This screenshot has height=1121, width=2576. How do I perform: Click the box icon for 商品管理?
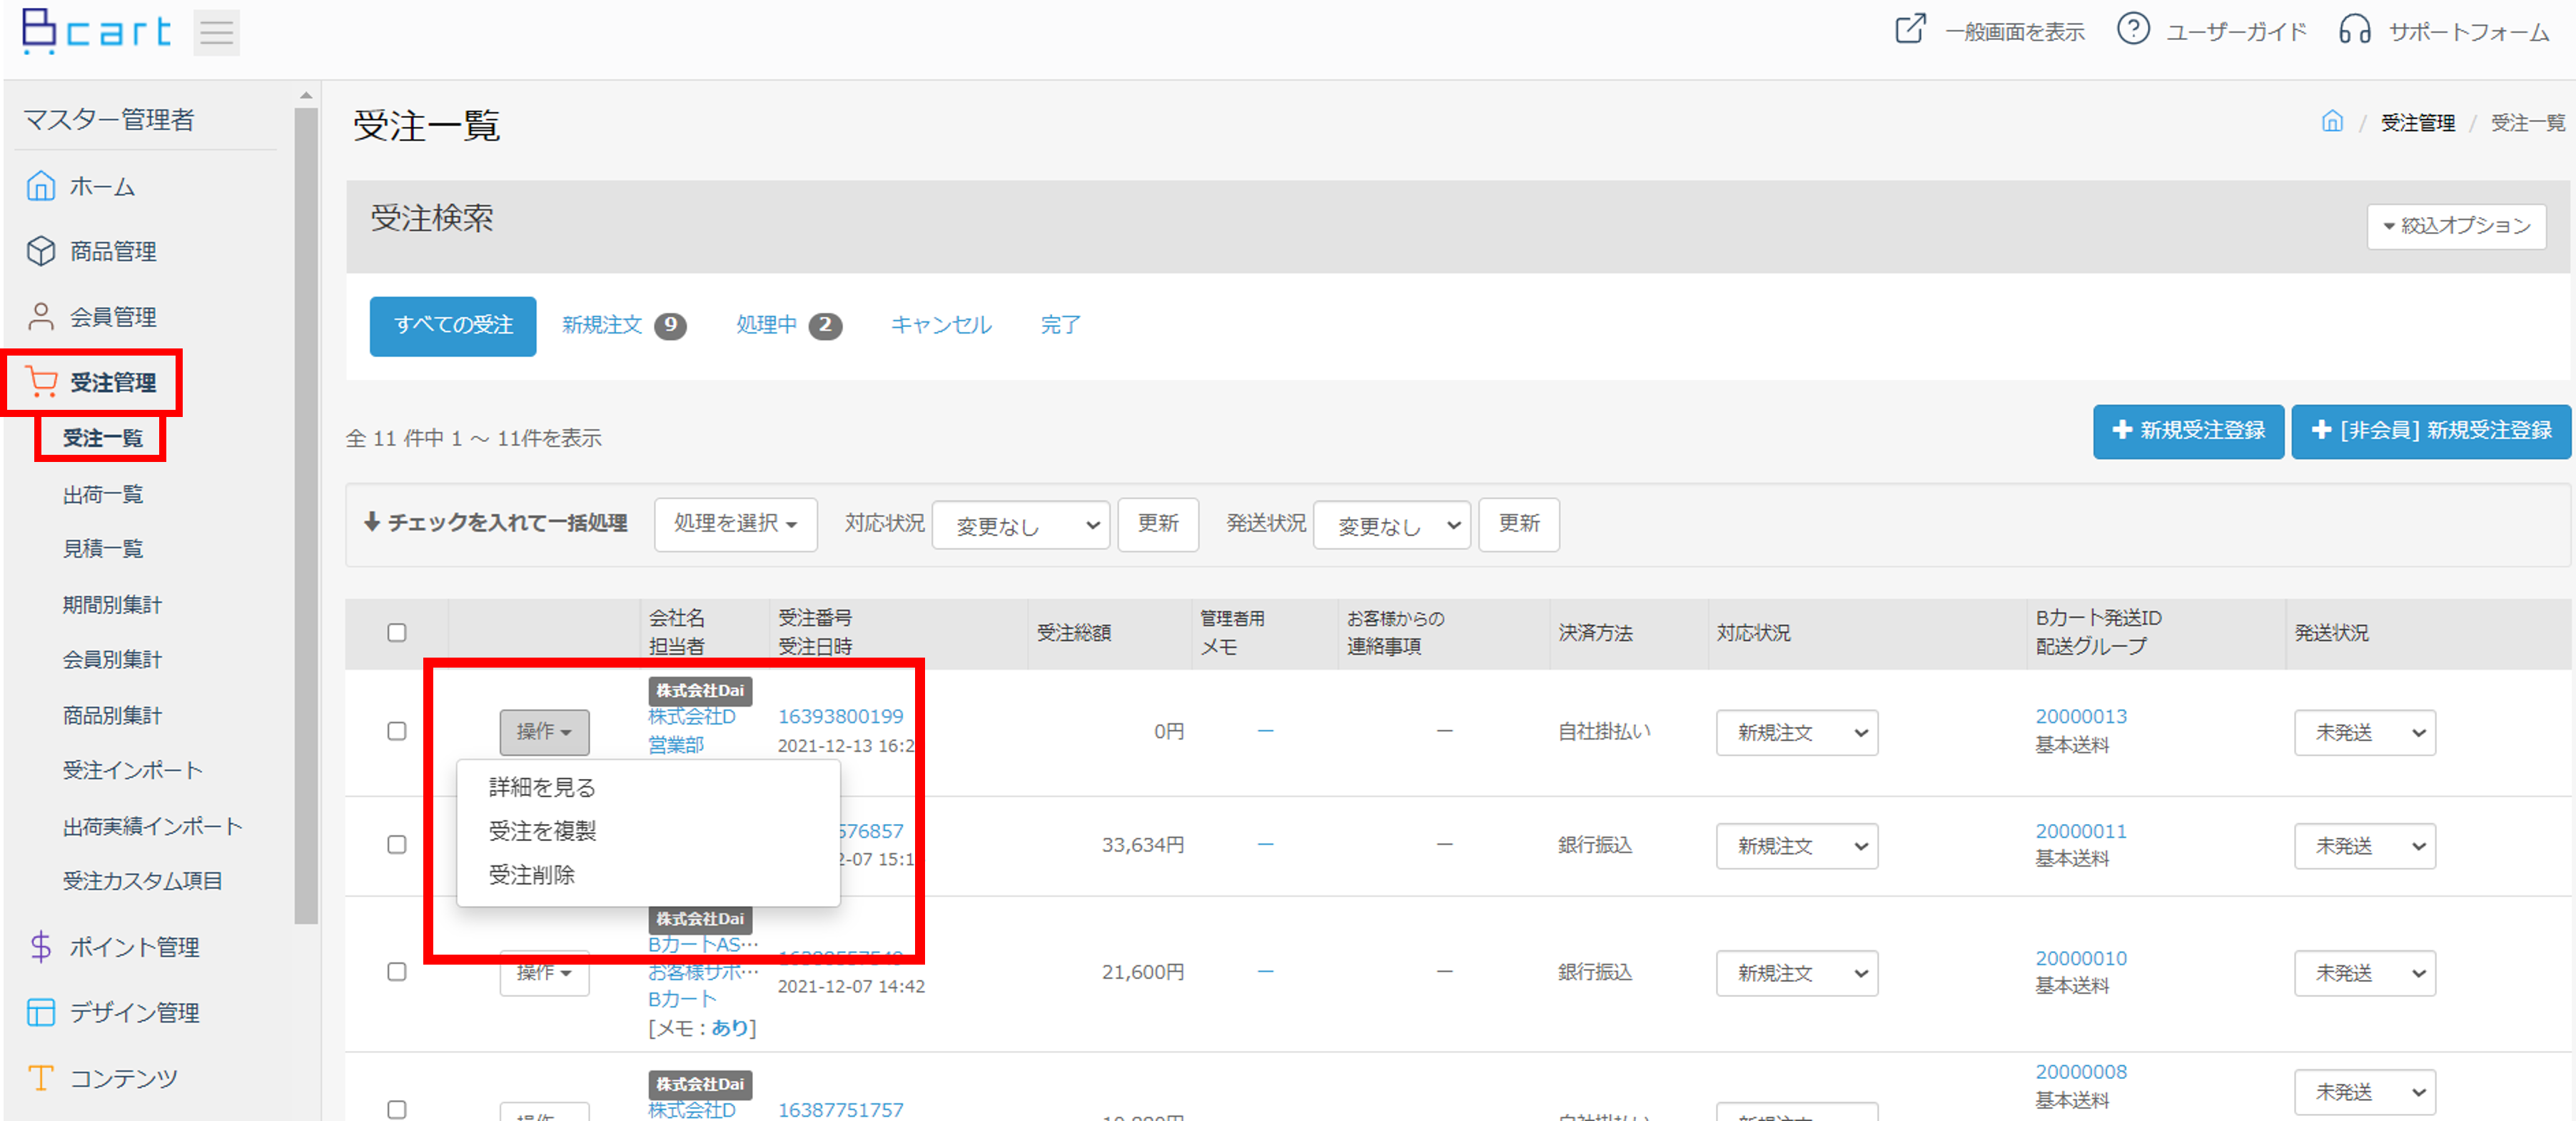41,251
